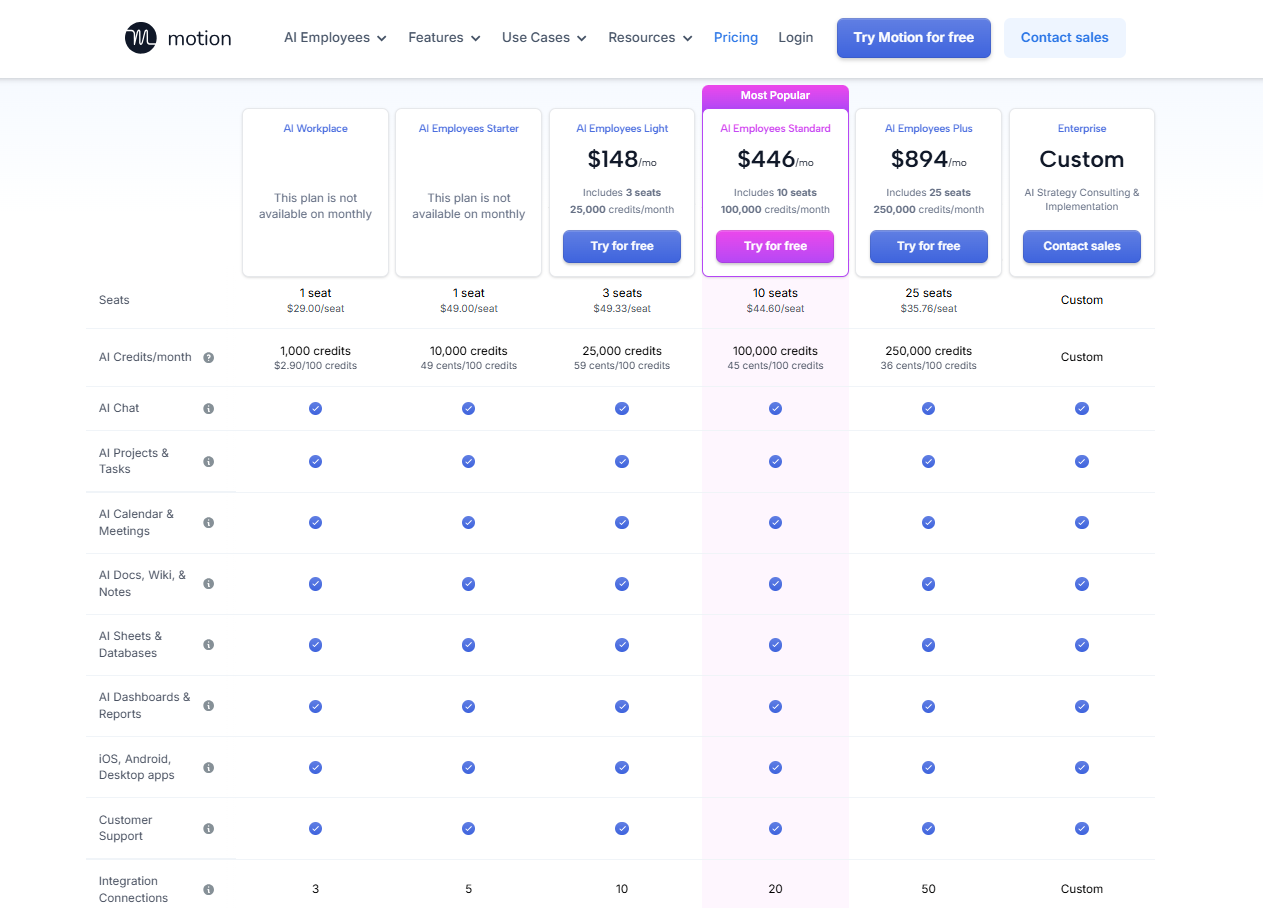
Task: Click the 'AI Strategy Consulting & Implementation' text
Action: tap(1082, 200)
